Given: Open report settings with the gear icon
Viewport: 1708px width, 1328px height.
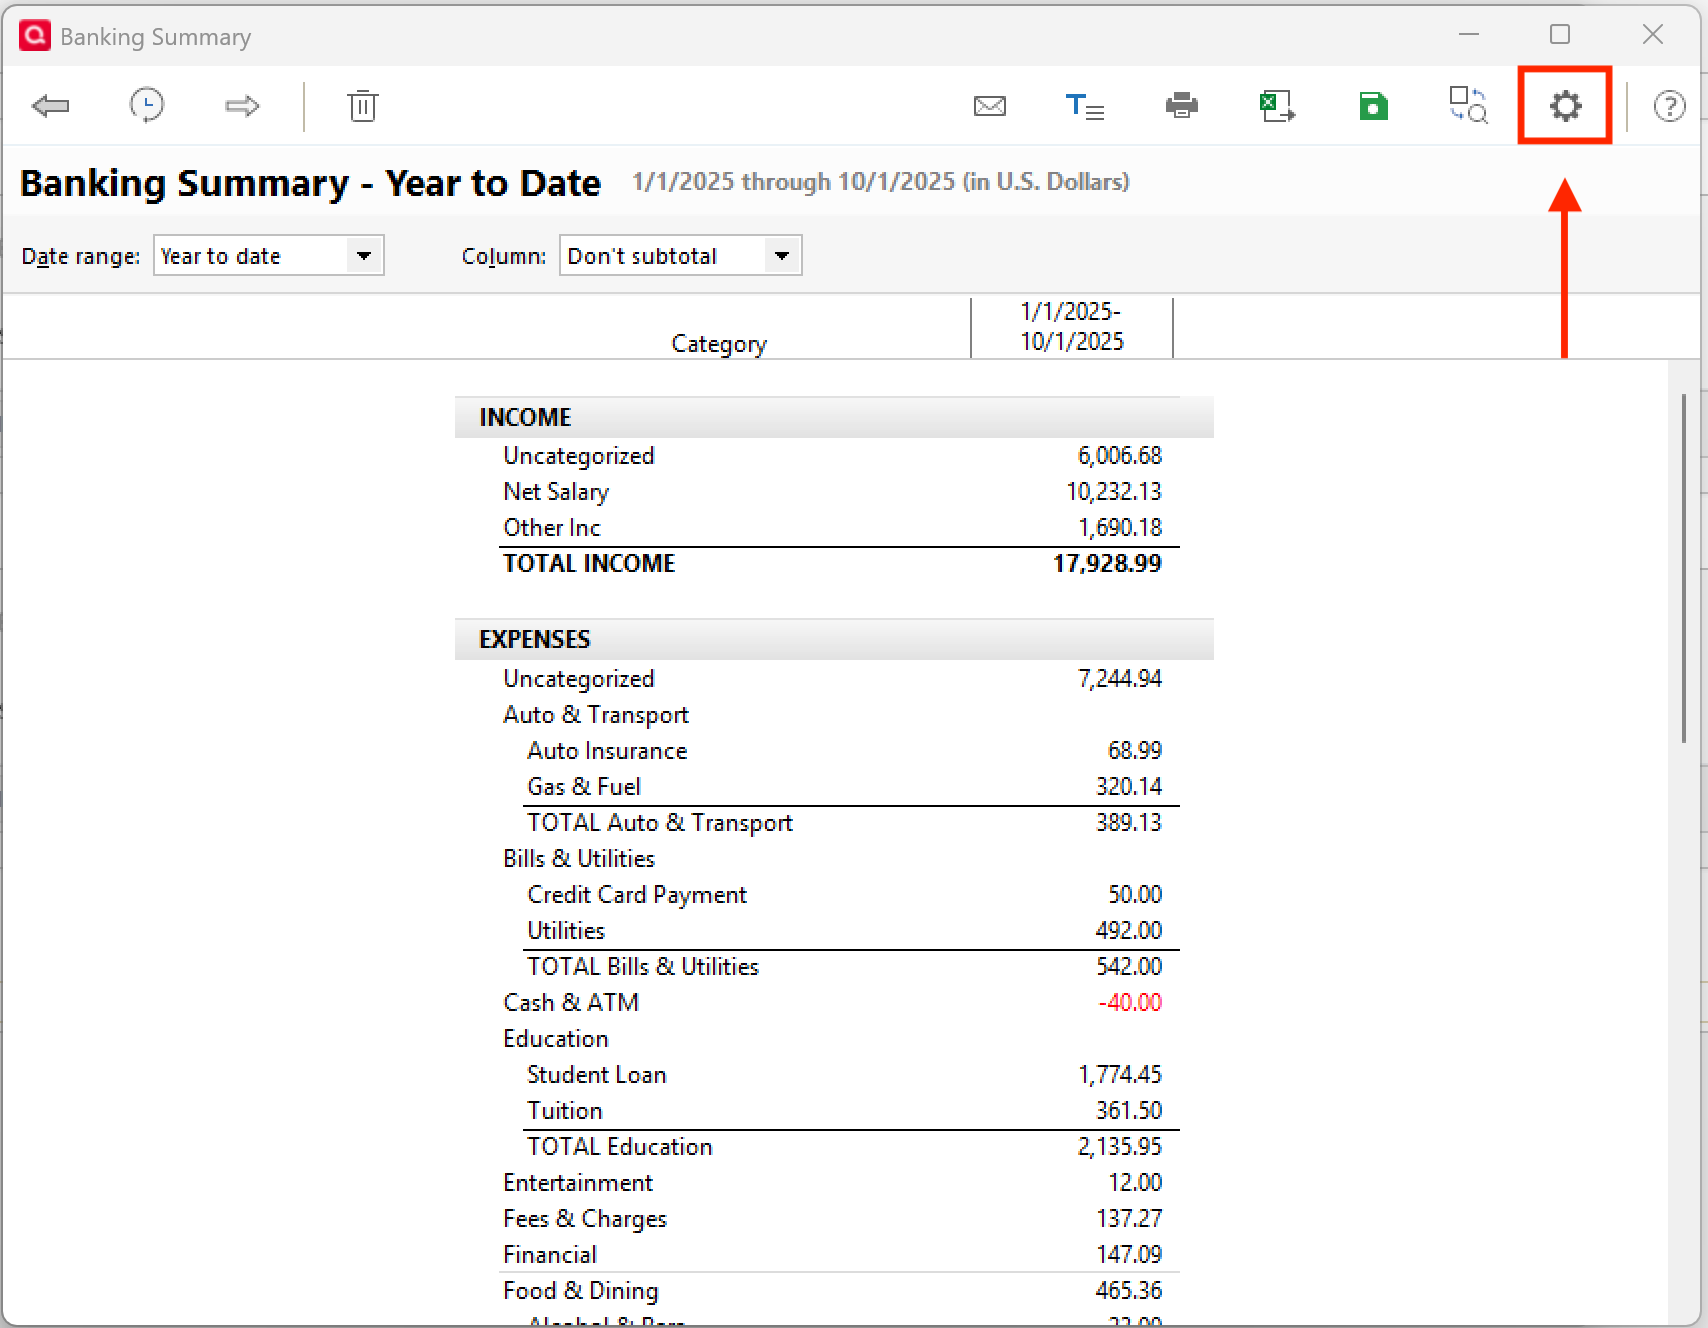Looking at the screenshot, I should [1565, 106].
